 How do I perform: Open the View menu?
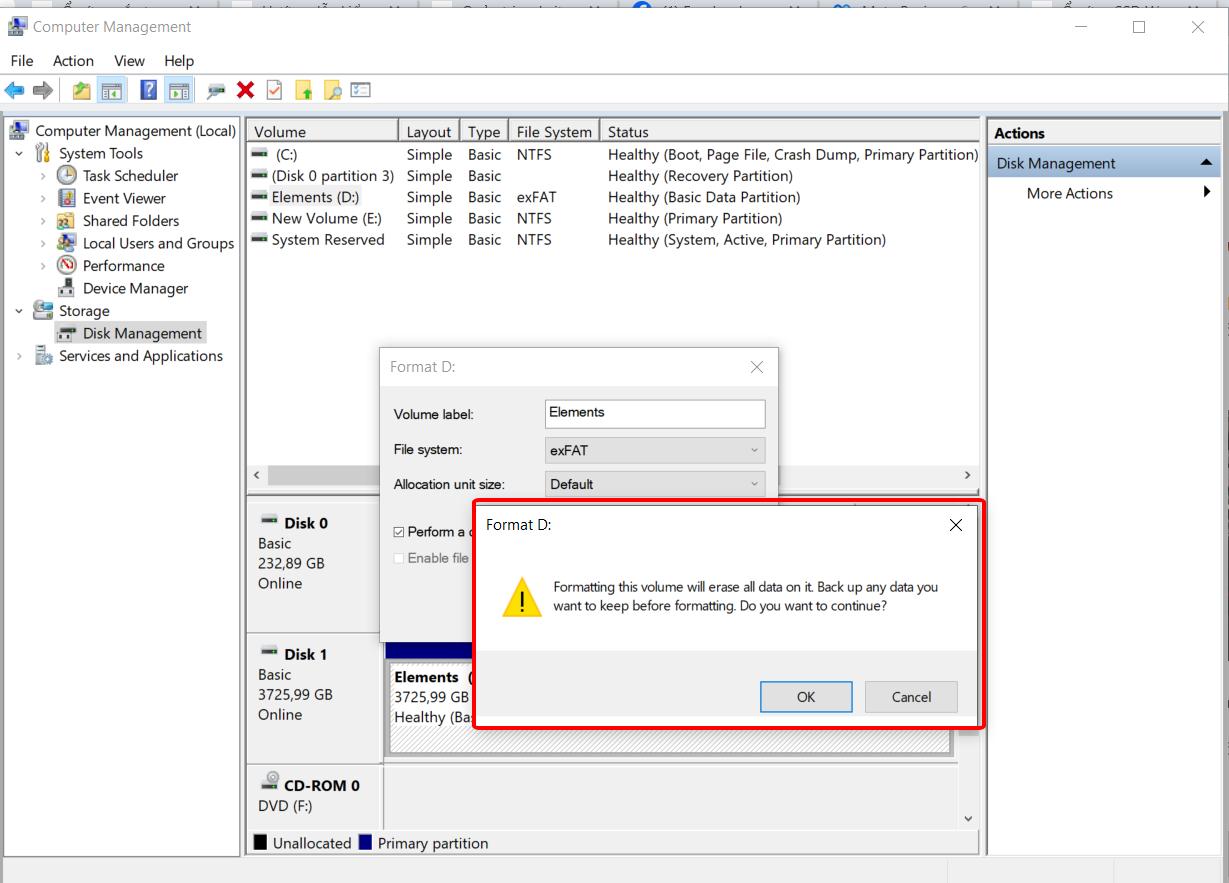tap(129, 61)
